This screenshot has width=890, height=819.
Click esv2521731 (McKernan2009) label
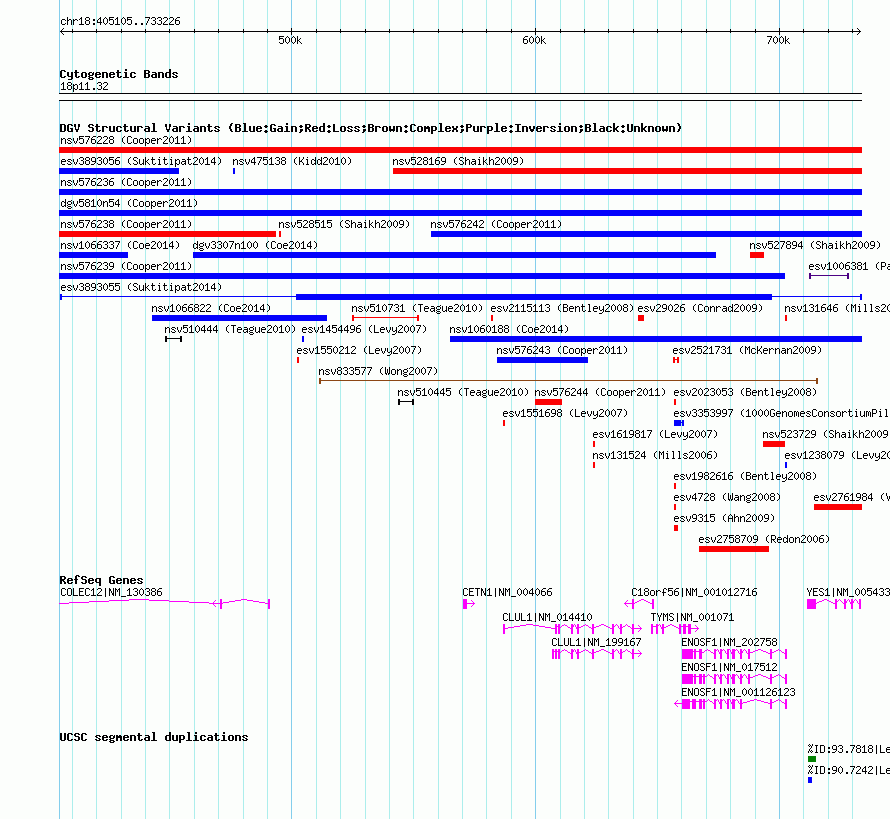coord(747,350)
